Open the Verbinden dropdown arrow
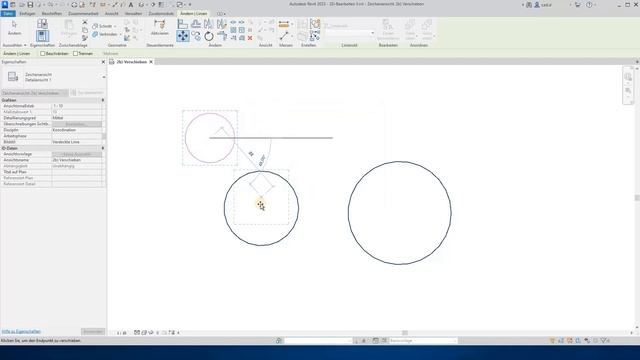The width and height of the screenshot is (640, 360). 120,34
